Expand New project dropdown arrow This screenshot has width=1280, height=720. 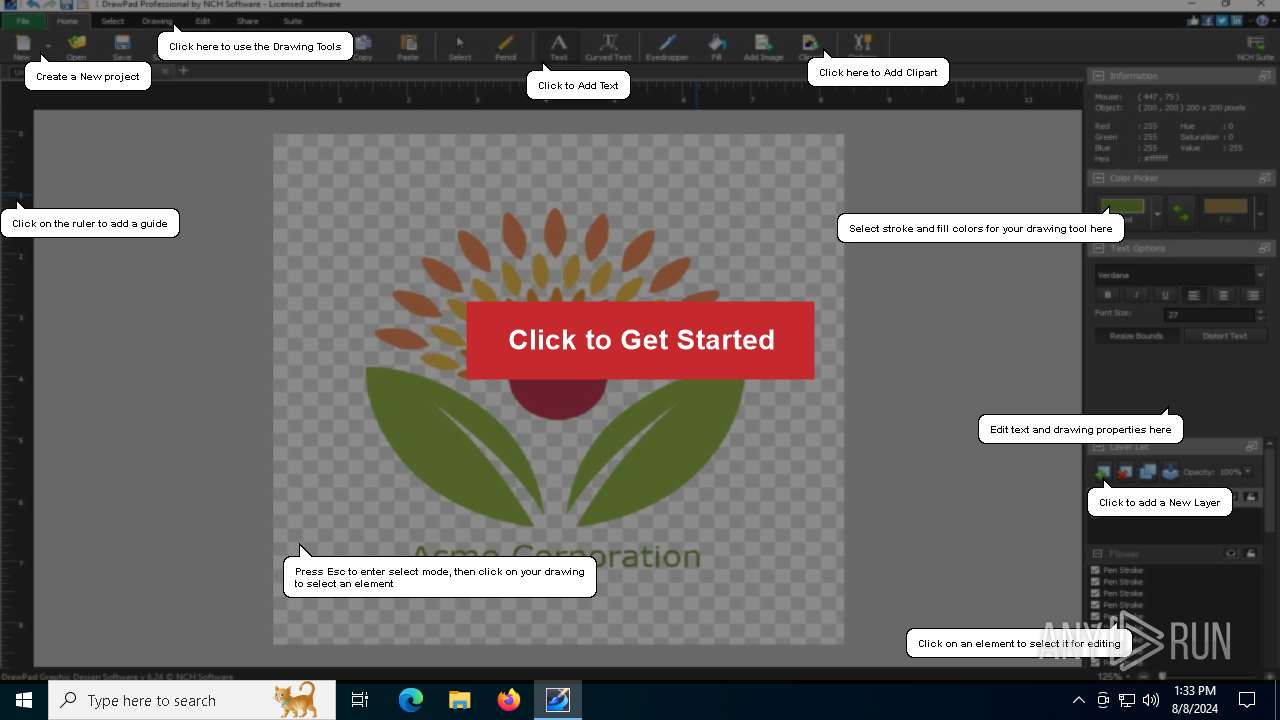click(x=47, y=46)
